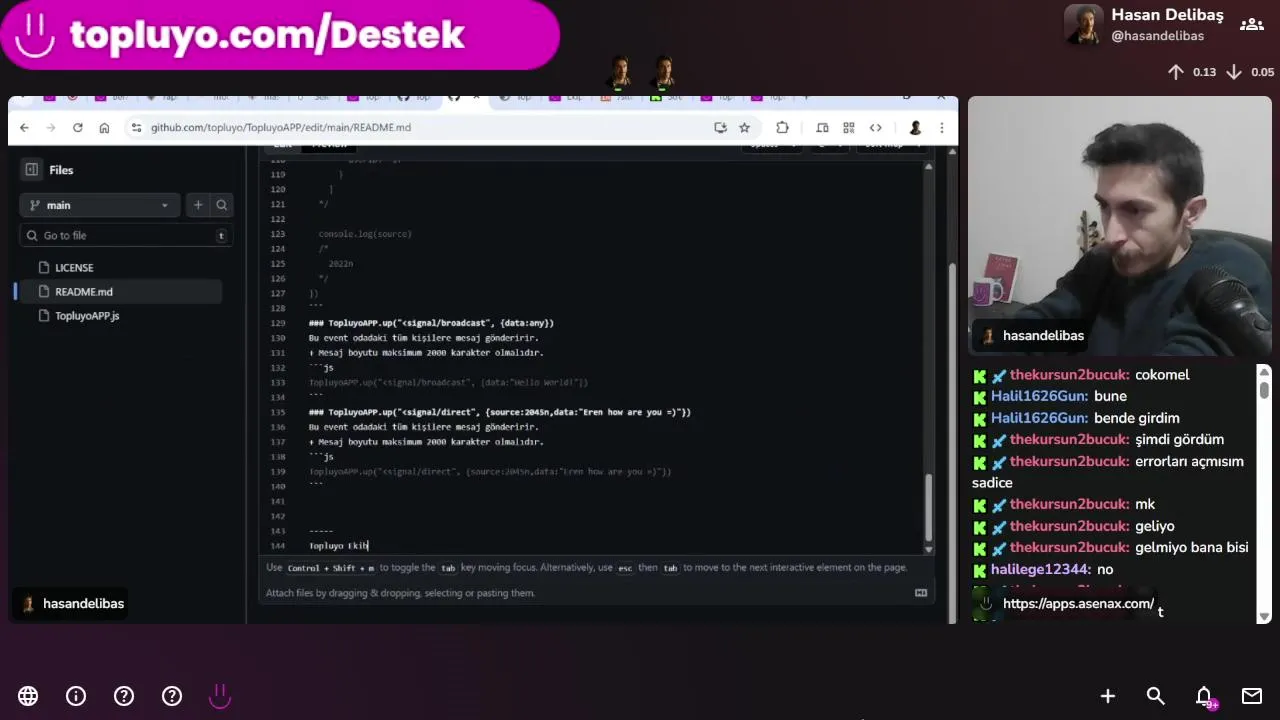Click the QR code extension icon

(848, 127)
